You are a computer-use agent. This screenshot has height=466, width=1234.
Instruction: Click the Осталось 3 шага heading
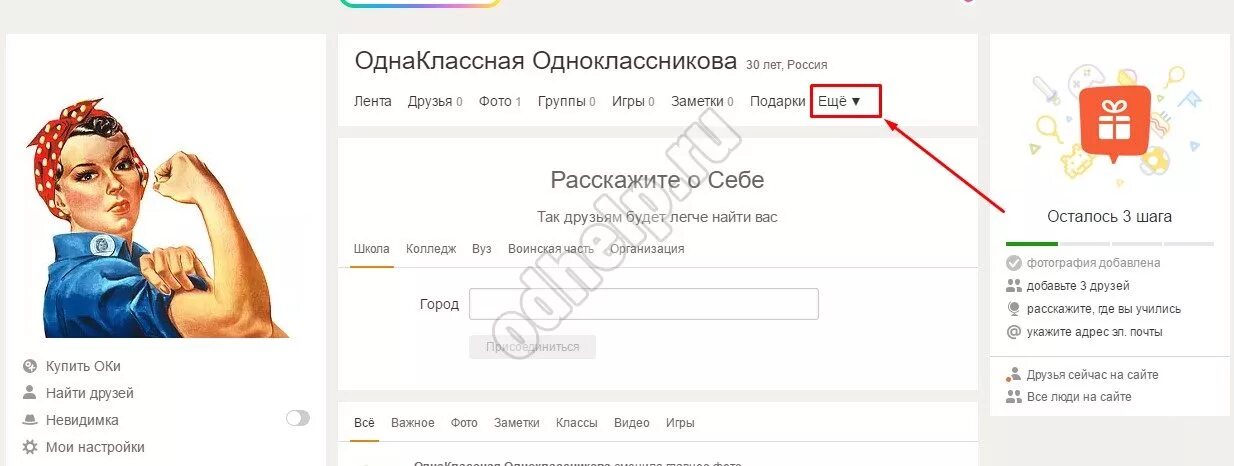pos(1109,216)
